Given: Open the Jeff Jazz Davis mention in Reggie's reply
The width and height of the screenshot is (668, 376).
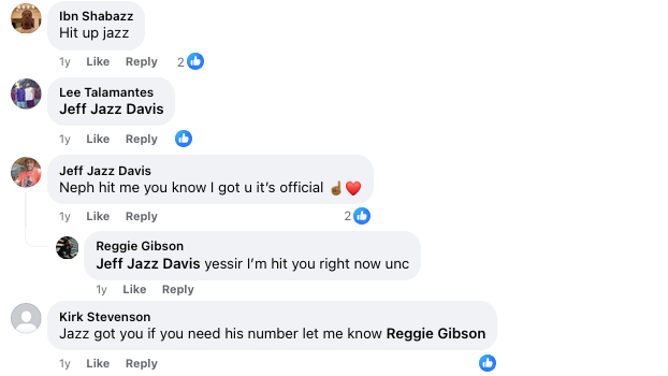Looking at the screenshot, I should [148, 264].
